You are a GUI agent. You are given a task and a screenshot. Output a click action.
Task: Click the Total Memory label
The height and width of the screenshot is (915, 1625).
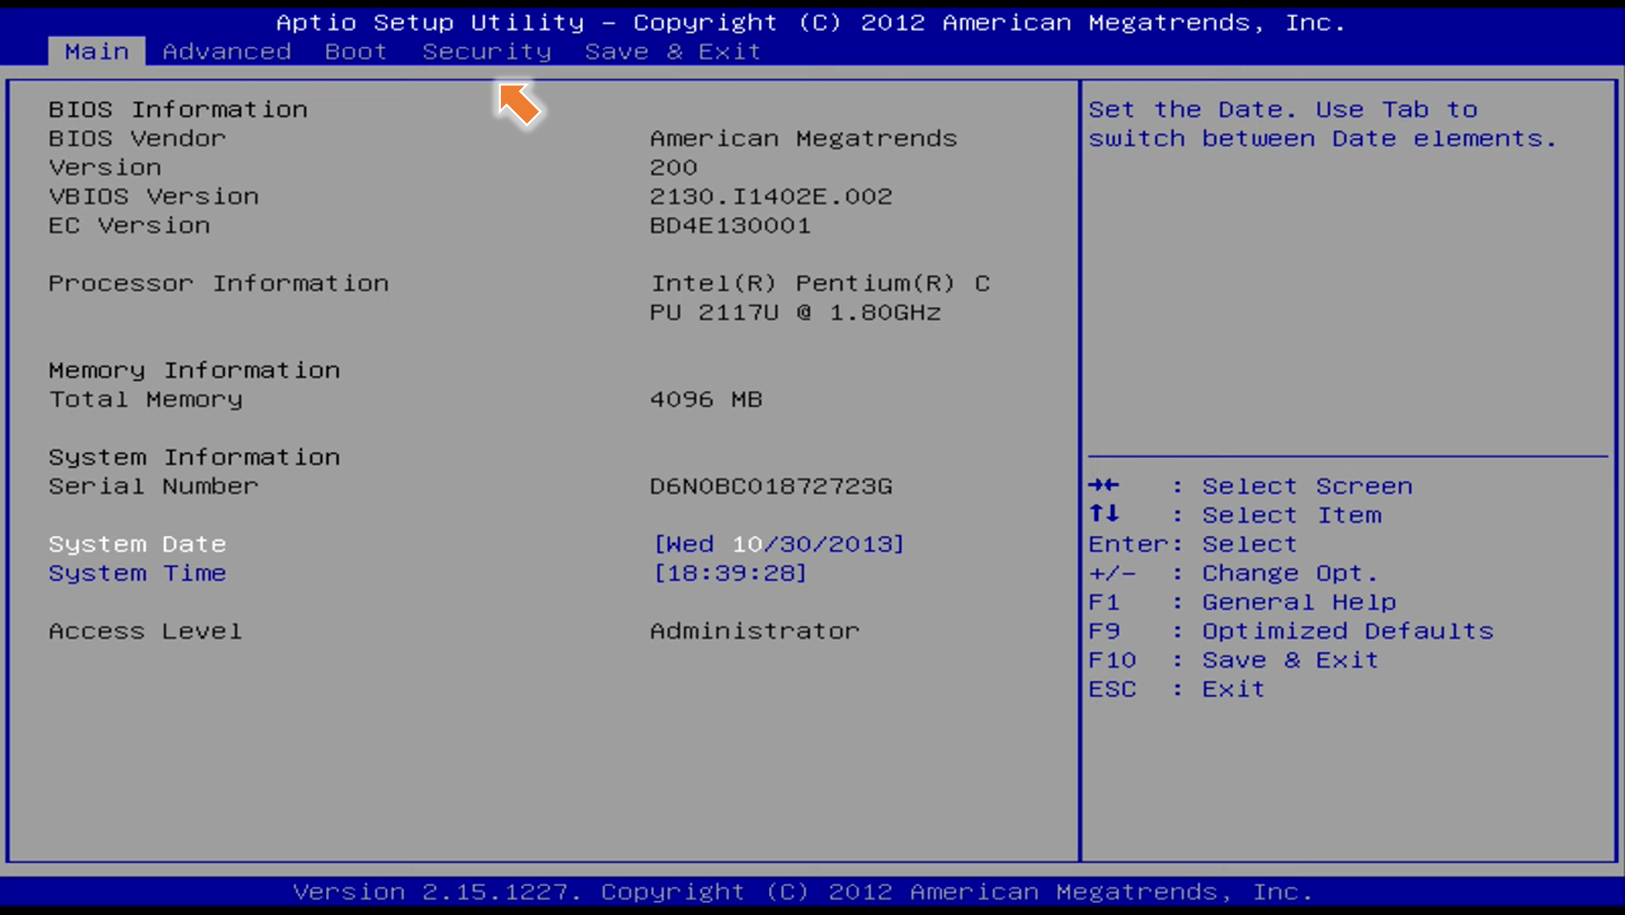pos(146,399)
